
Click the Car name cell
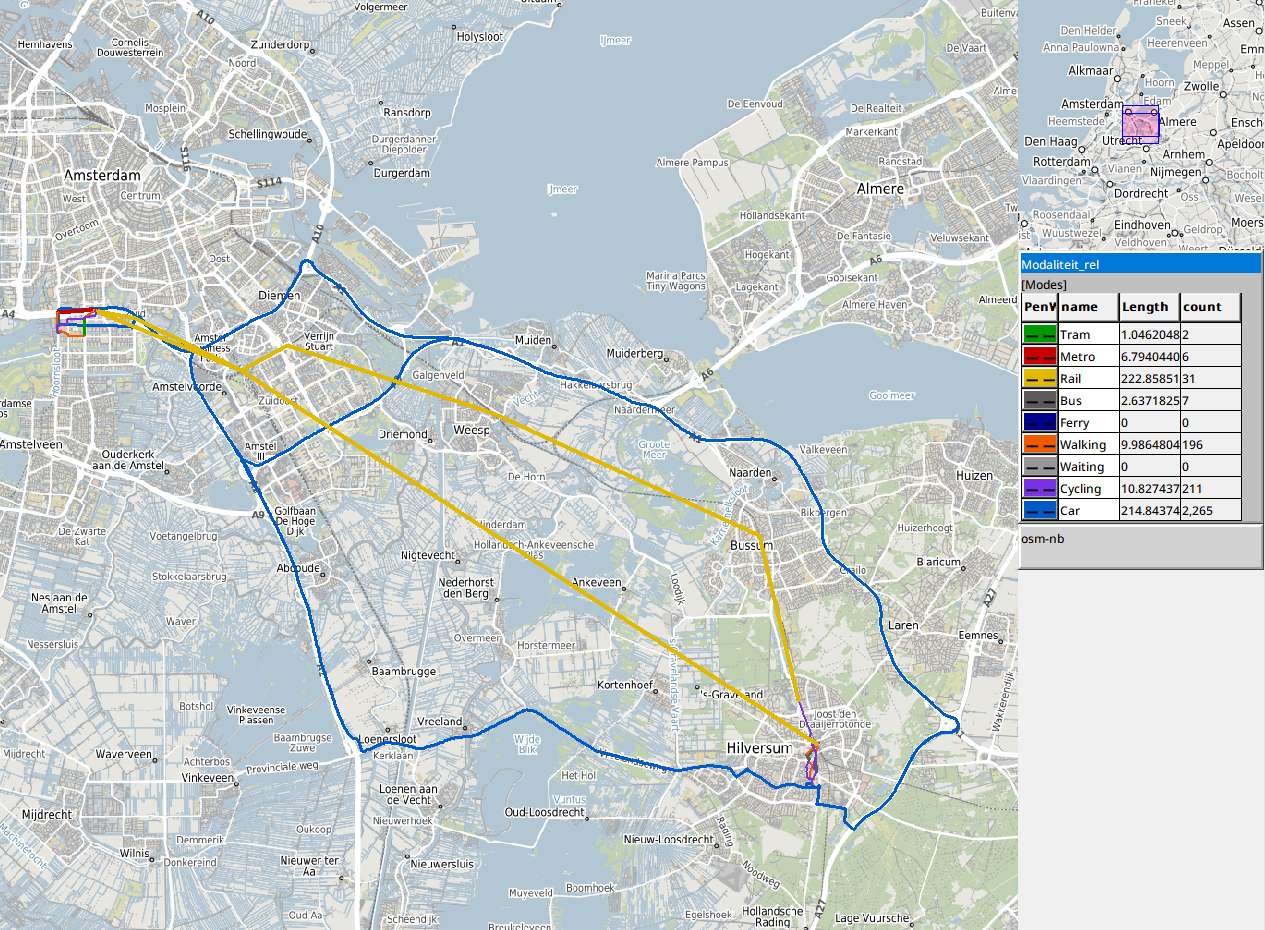pos(1088,511)
